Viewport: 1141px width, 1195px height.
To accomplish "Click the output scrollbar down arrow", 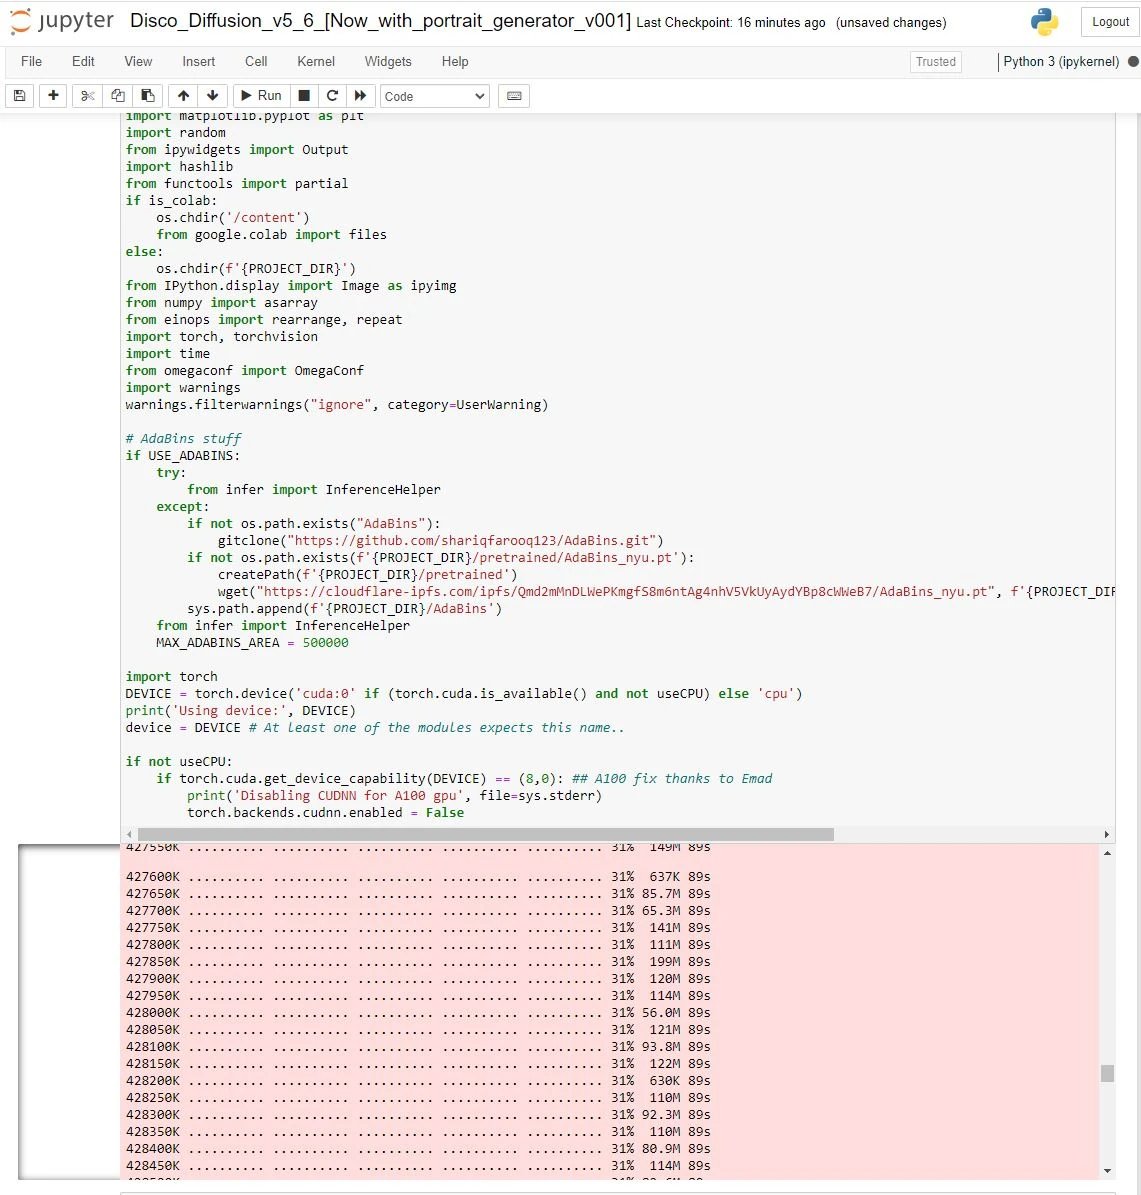I will [x=1107, y=1171].
